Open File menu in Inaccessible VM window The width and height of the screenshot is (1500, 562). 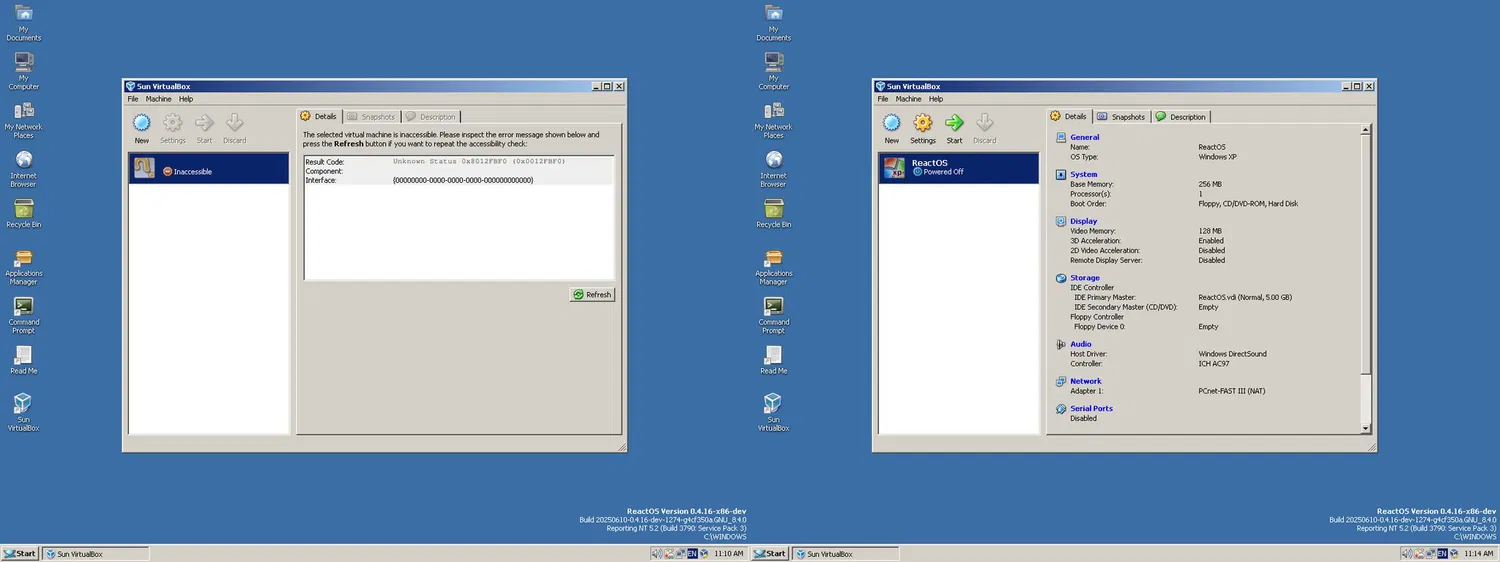[133, 99]
